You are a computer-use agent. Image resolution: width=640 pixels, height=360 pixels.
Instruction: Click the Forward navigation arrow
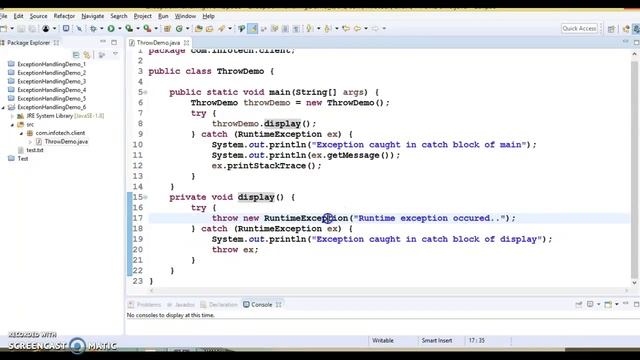[x=375, y=29]
